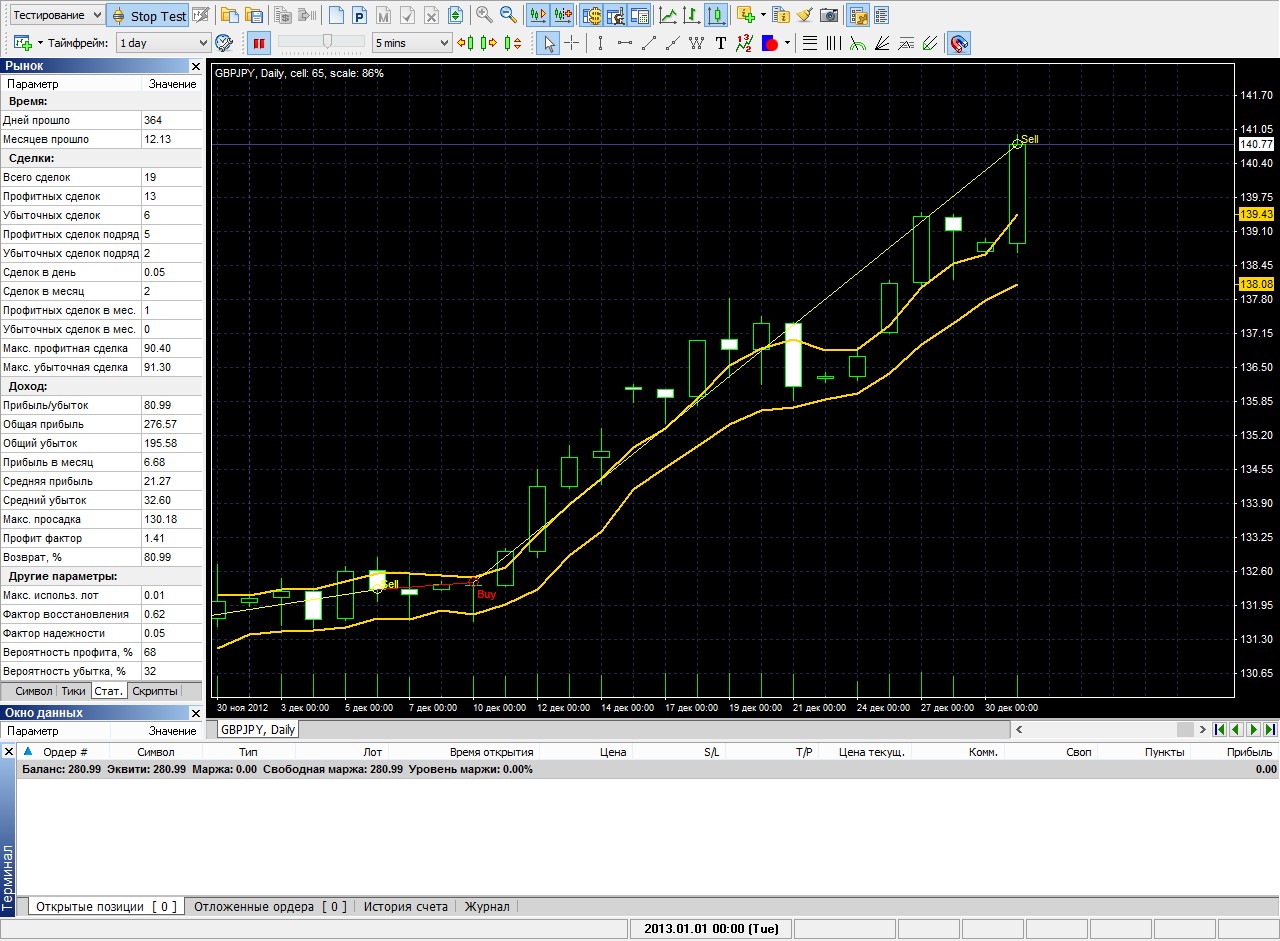Select the candlestick chart type icon
The width and height of the screenshot is (1280, 941).
tap(715, 15)
